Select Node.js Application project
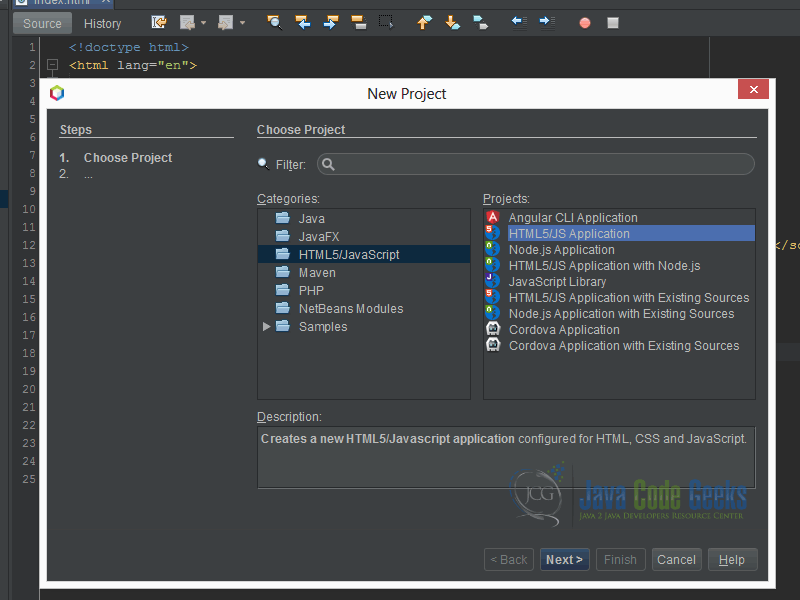 562,249
